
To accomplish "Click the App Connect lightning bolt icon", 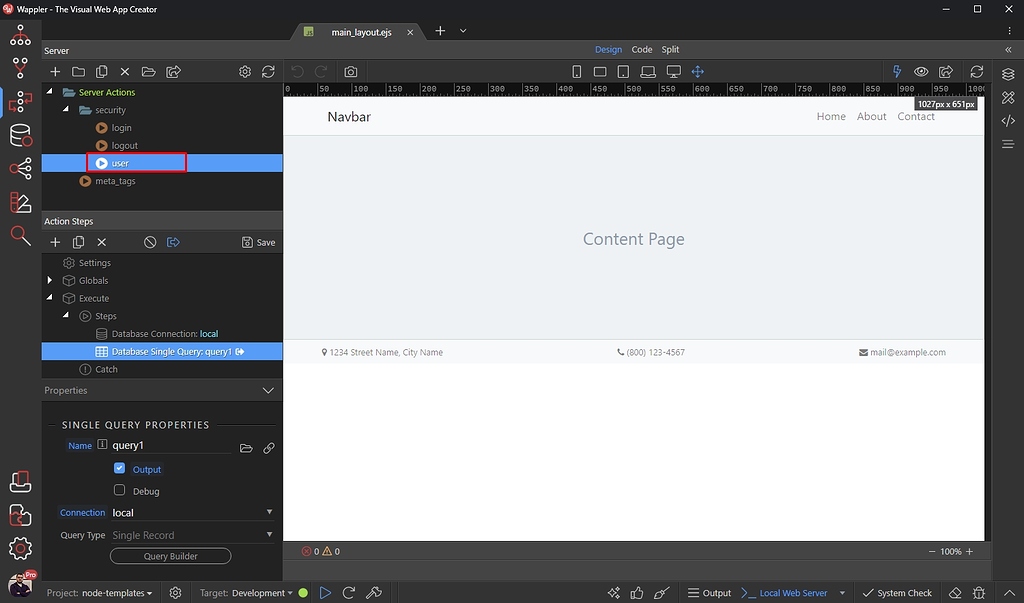I will click(x=897, y=71).
